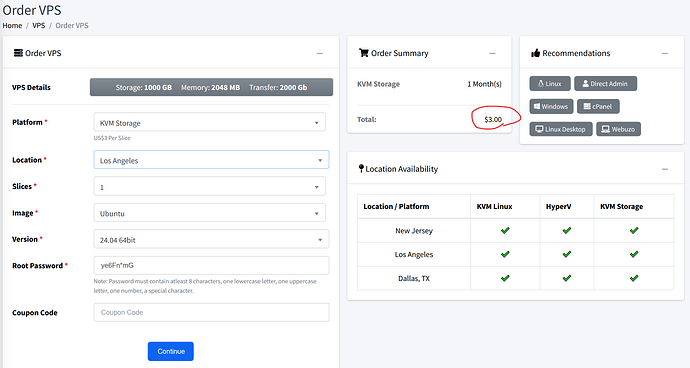Viewport: 690px width, 368px height.
Task: Select the Direct Admin recommendation button
Action: tap(606, 84)
